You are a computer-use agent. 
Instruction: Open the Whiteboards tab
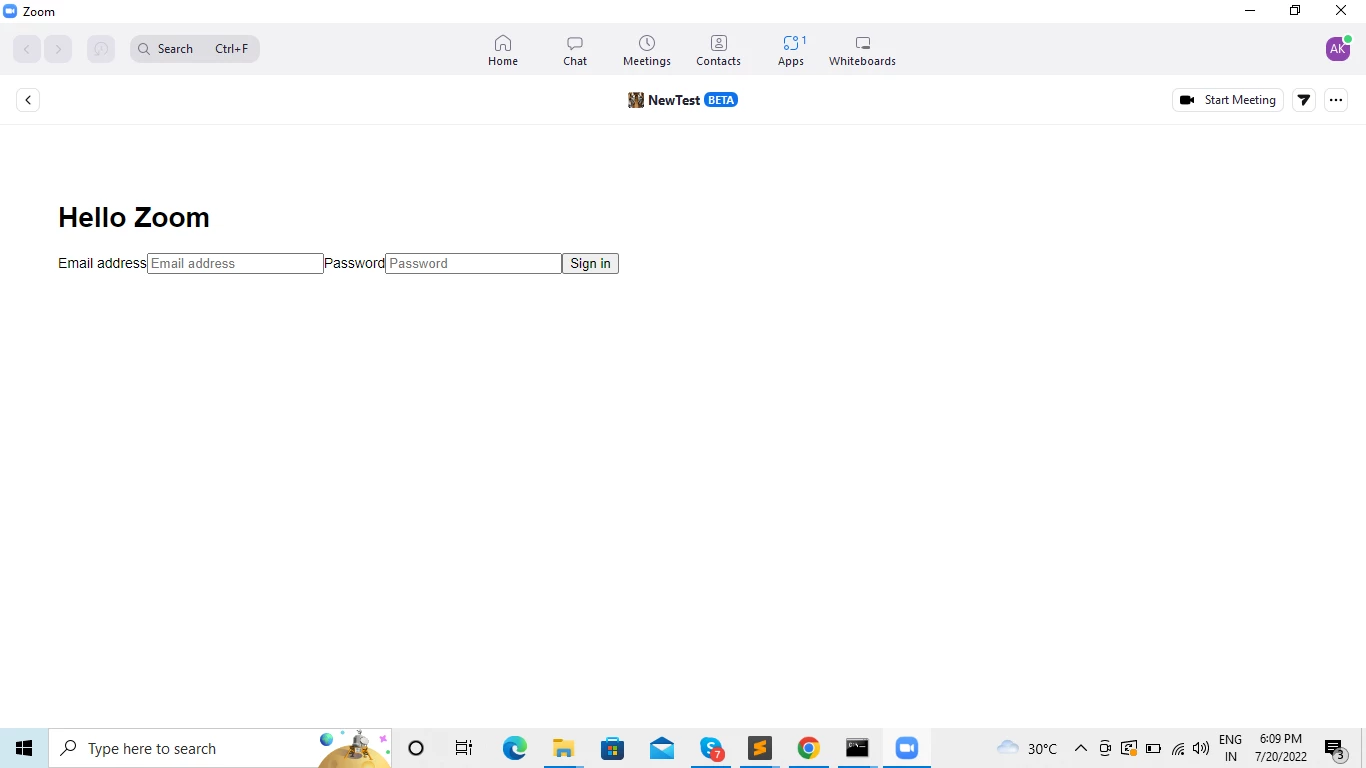(x=862, y=50)
